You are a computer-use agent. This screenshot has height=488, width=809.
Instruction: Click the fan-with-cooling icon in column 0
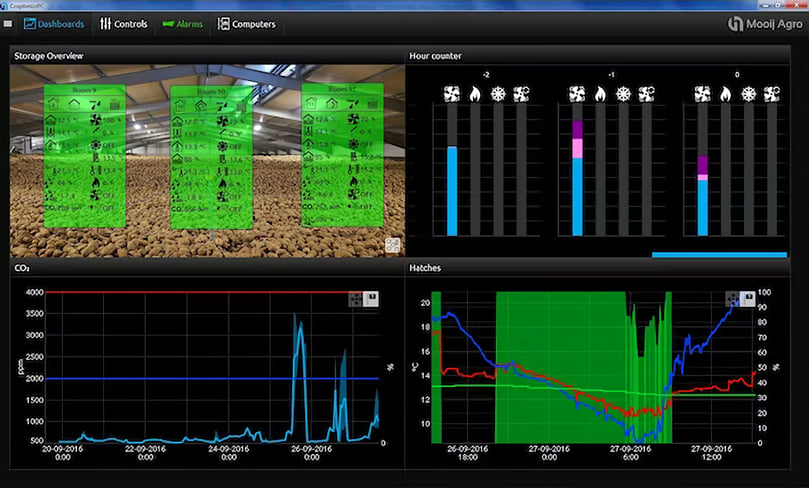tap(772, 94)
